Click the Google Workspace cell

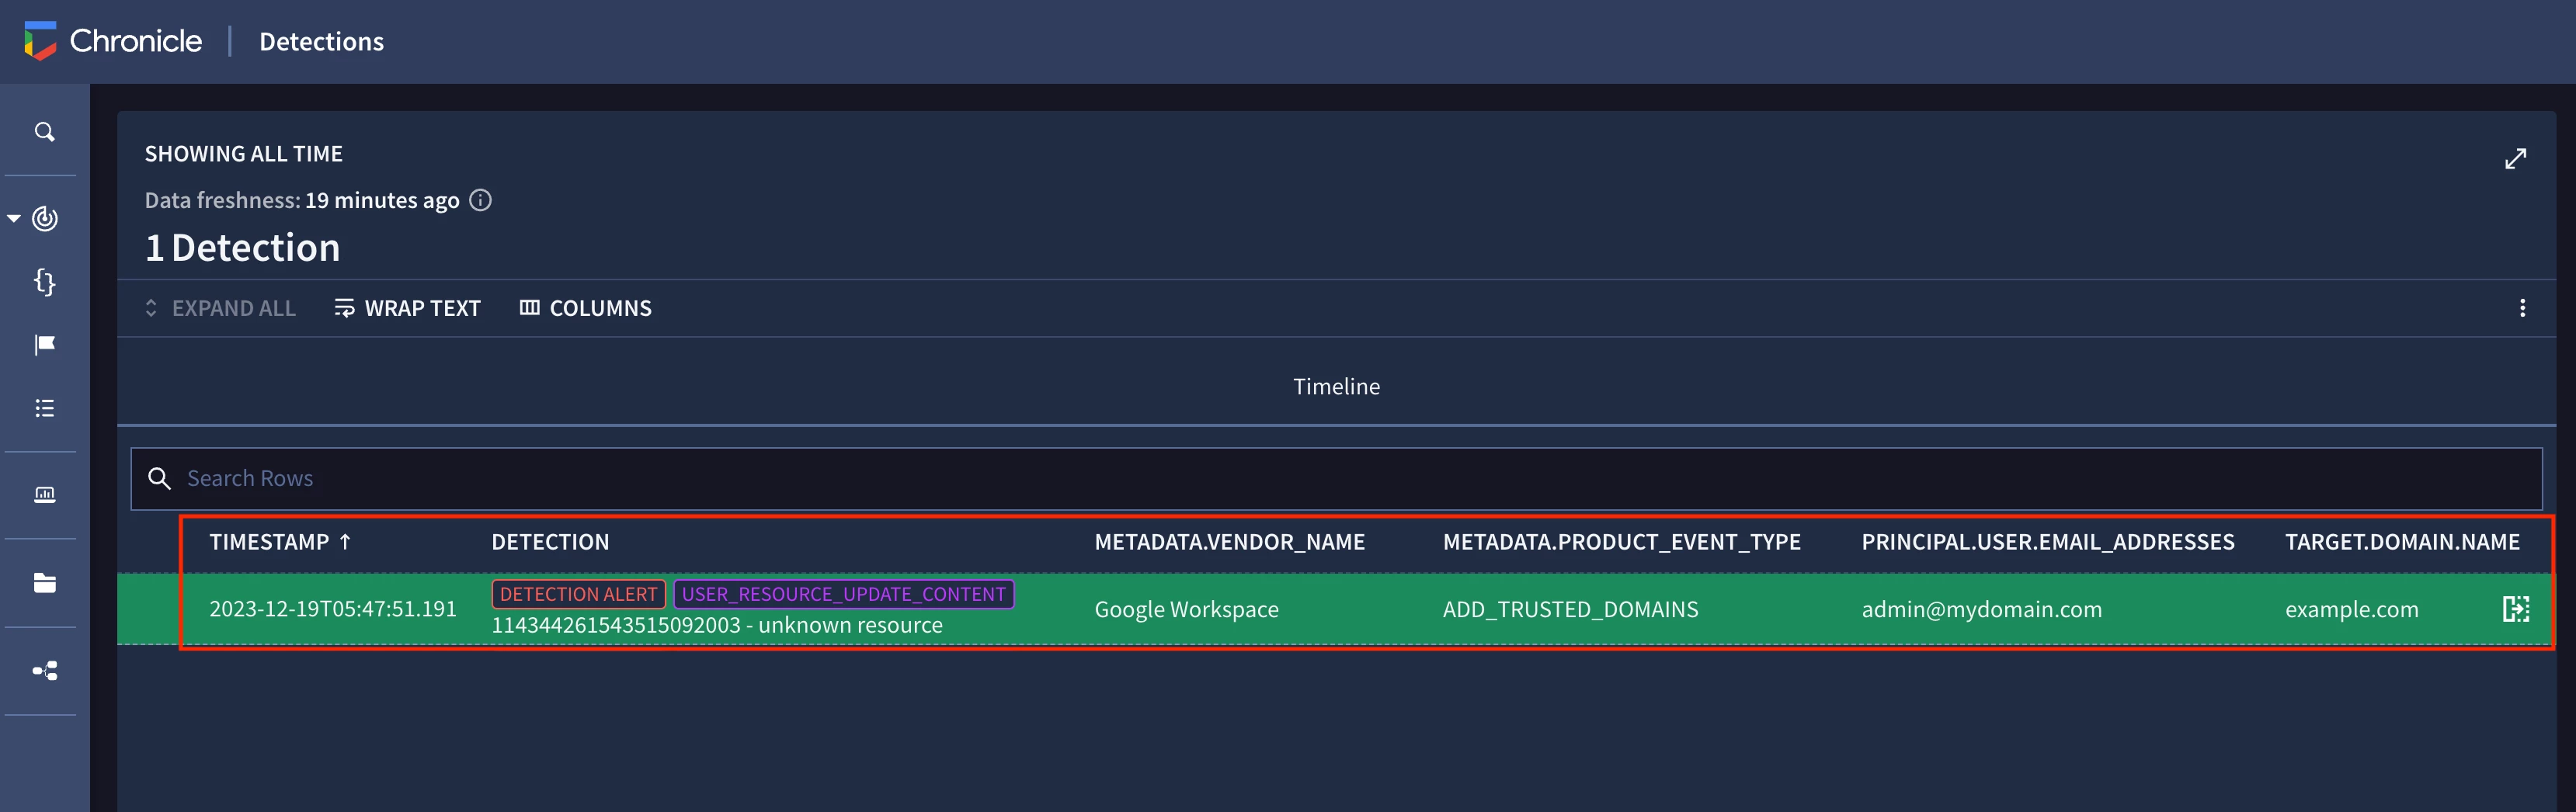point(1186,609)
